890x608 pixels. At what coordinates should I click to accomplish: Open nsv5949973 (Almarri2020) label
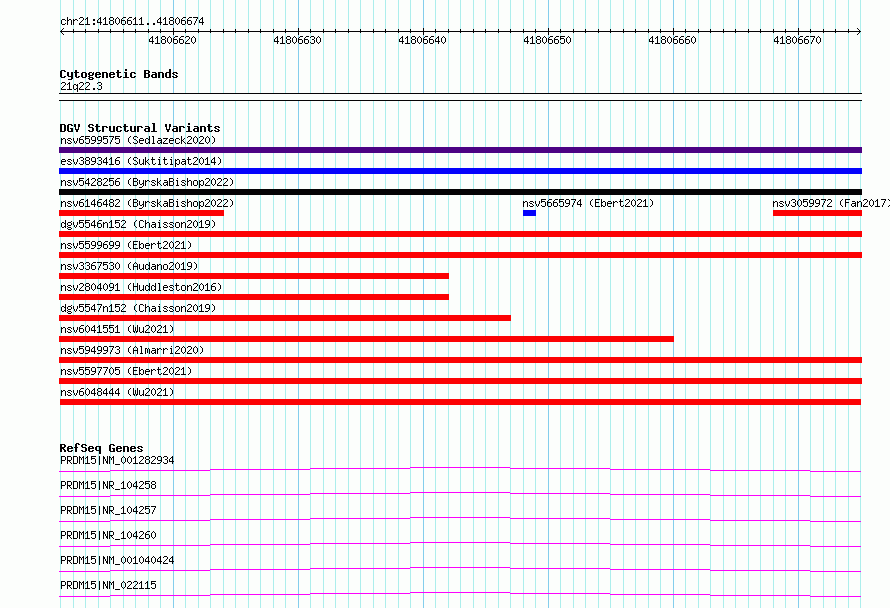(132, 350)
